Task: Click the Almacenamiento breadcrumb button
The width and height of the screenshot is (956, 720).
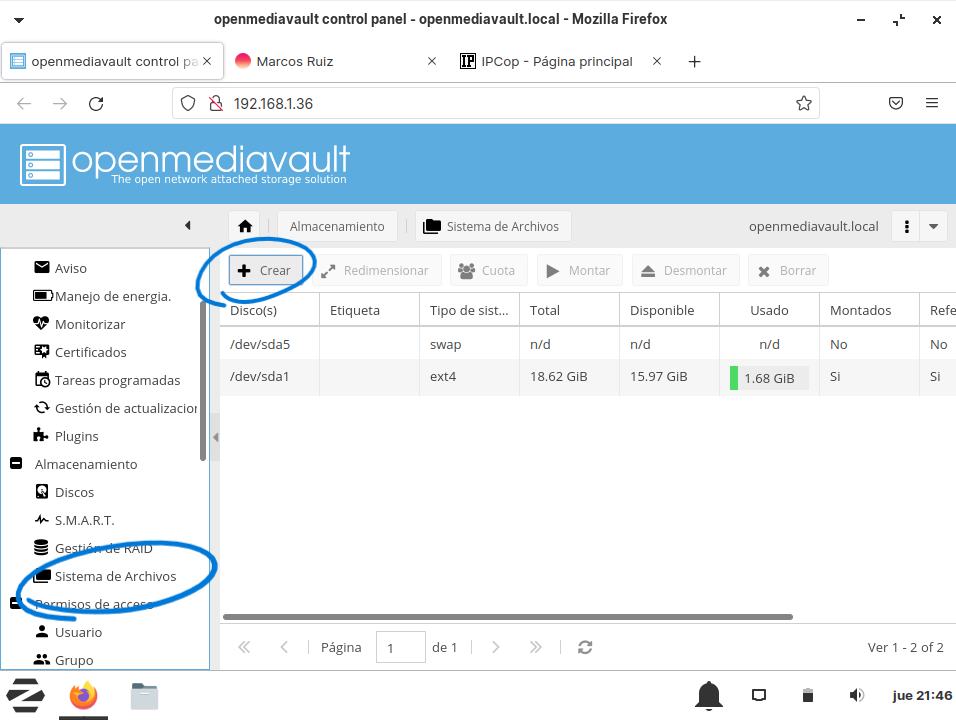Action: (x=337, y=226)
